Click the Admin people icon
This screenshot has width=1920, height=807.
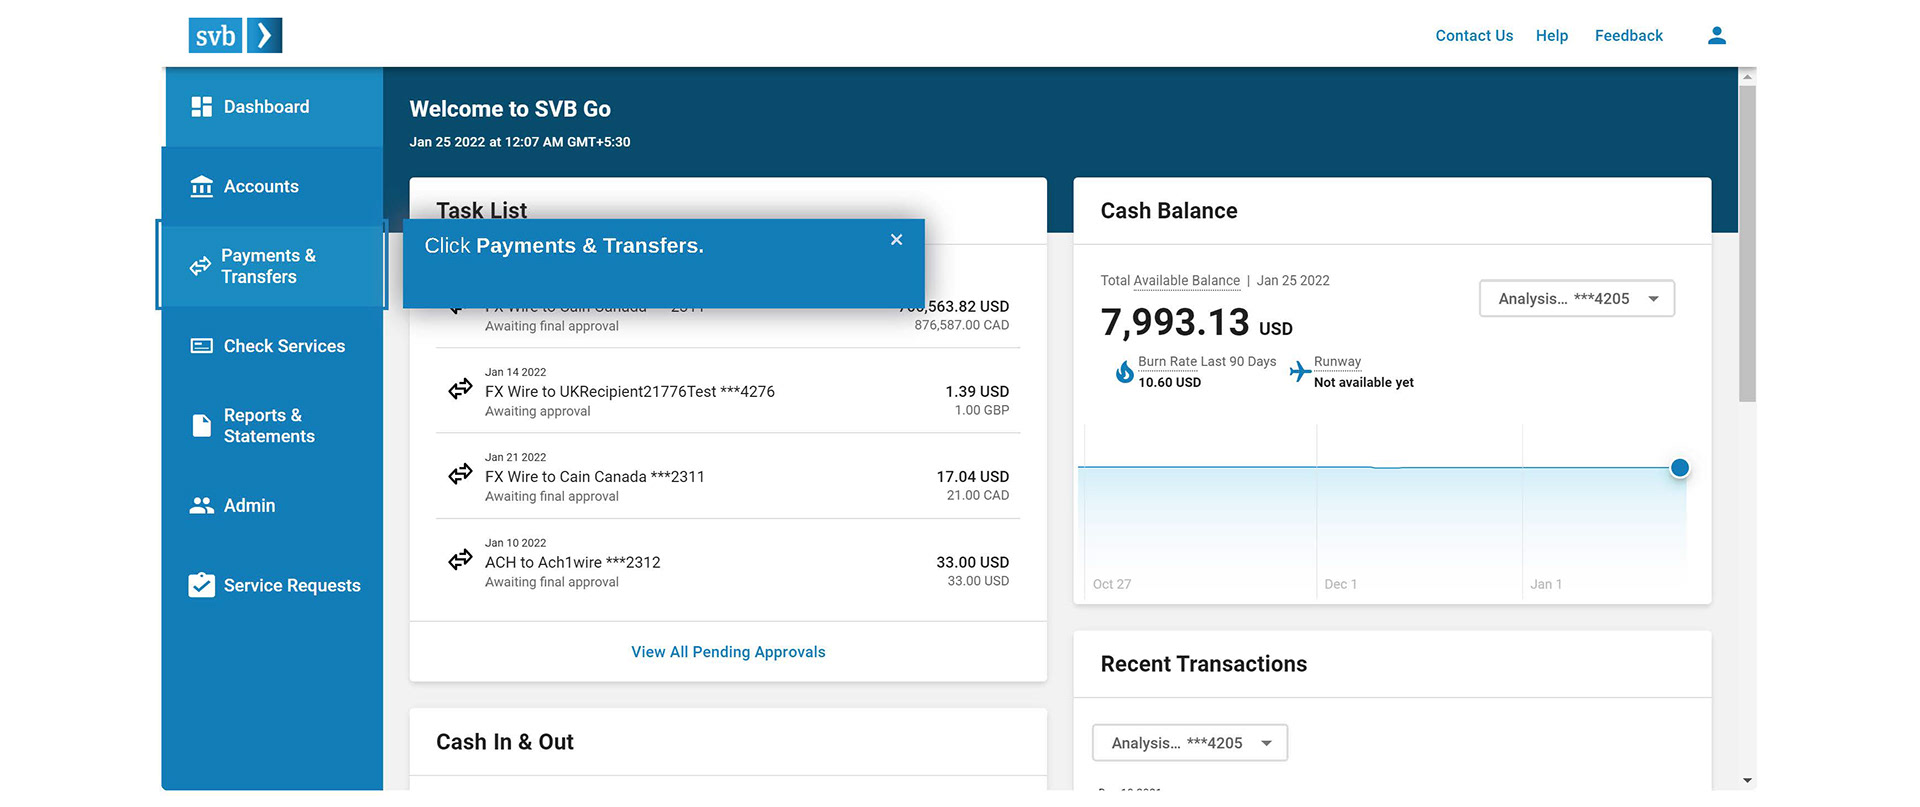201,506
